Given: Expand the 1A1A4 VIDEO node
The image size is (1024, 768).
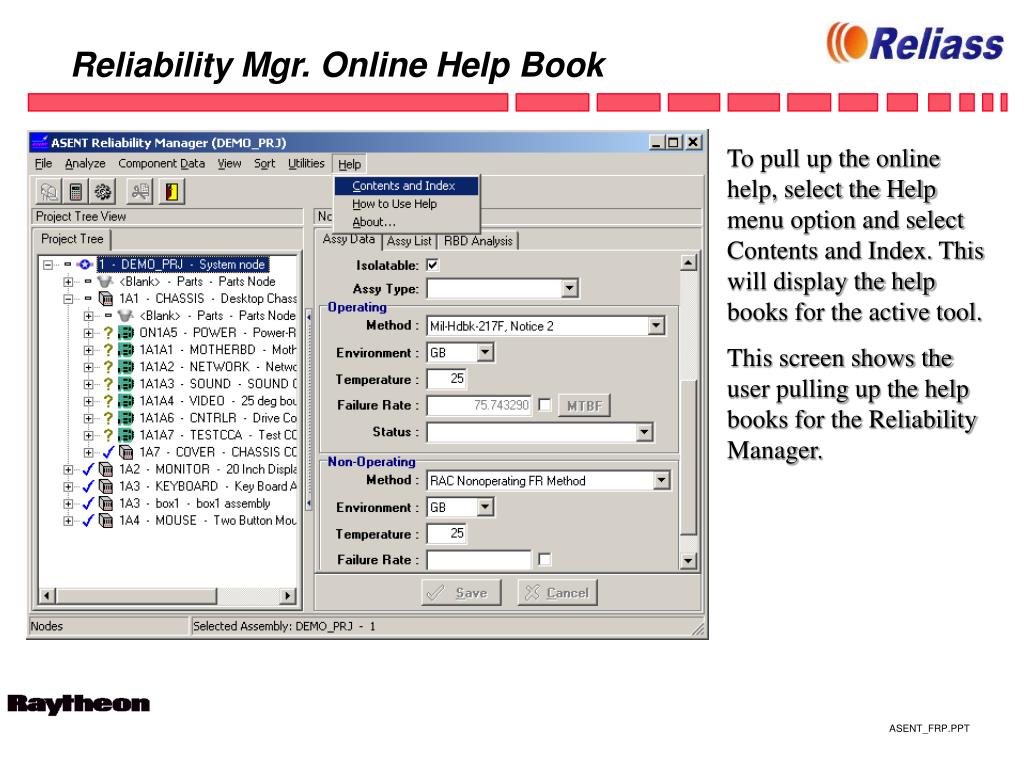Looking at the screenshot, I should point(88,401).
